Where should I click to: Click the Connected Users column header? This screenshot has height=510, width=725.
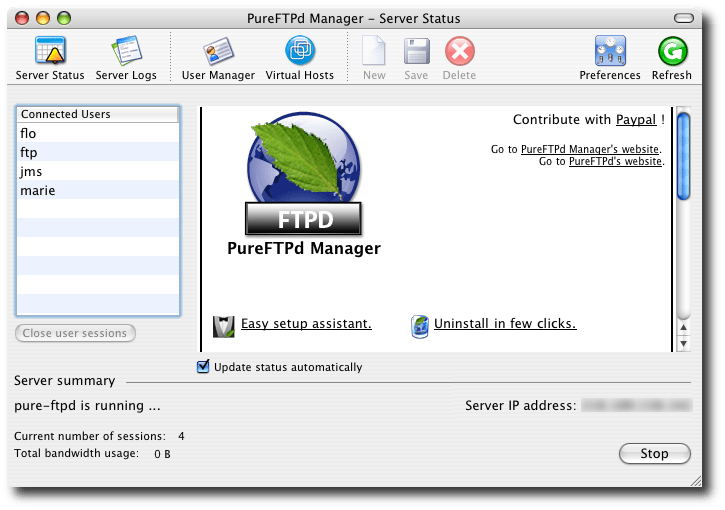pos(98,114)
